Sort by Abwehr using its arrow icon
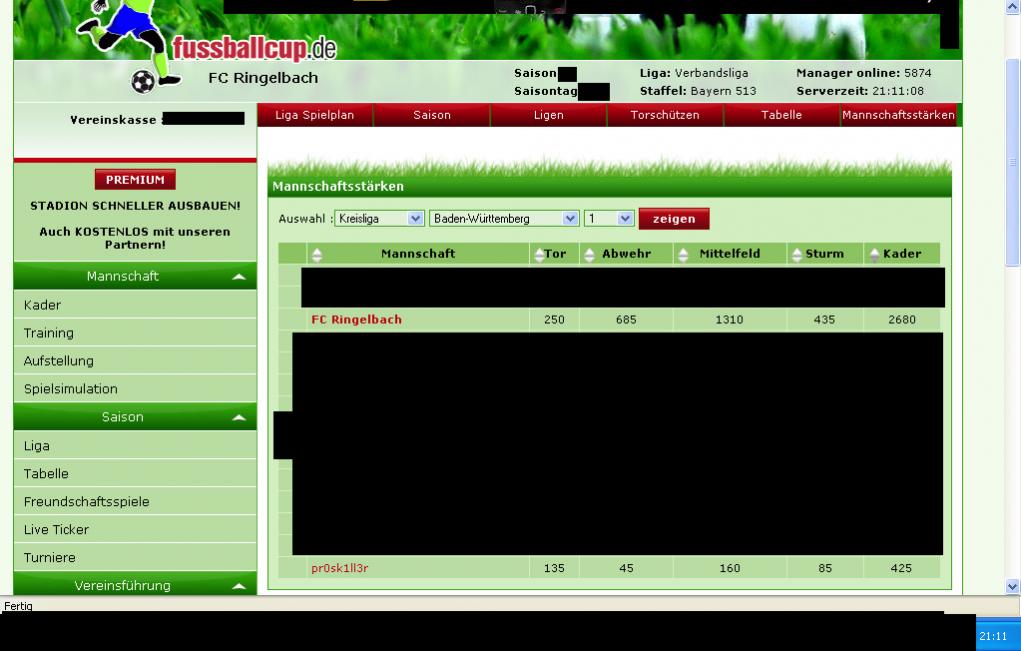 (x=589, y=254)
